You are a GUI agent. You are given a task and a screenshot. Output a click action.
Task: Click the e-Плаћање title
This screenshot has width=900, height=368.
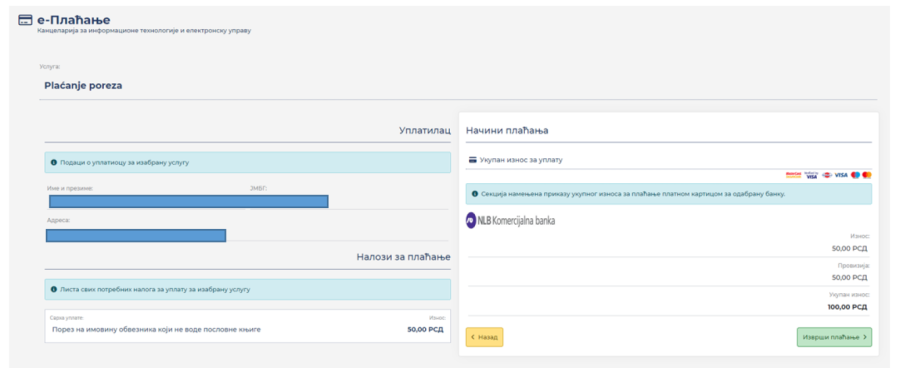pos(73,20)
